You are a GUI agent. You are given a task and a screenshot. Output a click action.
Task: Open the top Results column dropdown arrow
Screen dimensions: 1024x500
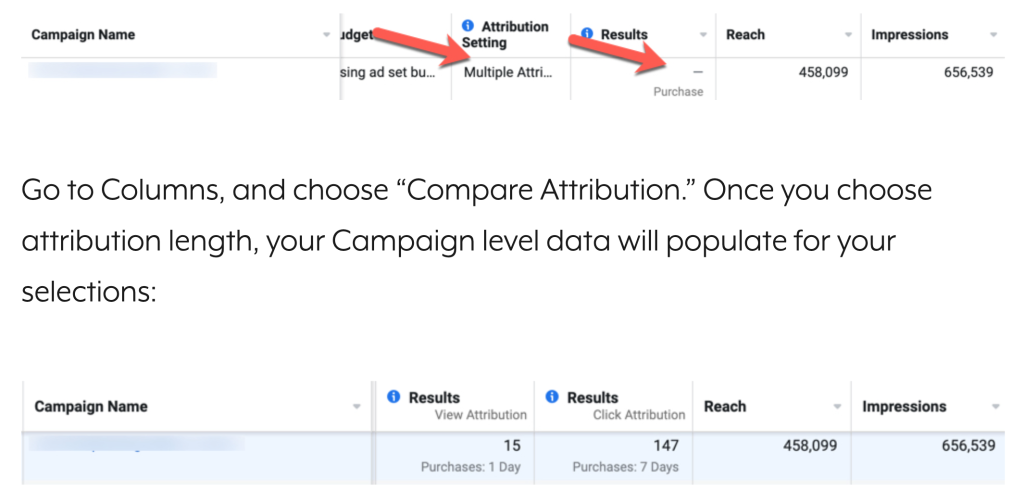tap(703, 35)
